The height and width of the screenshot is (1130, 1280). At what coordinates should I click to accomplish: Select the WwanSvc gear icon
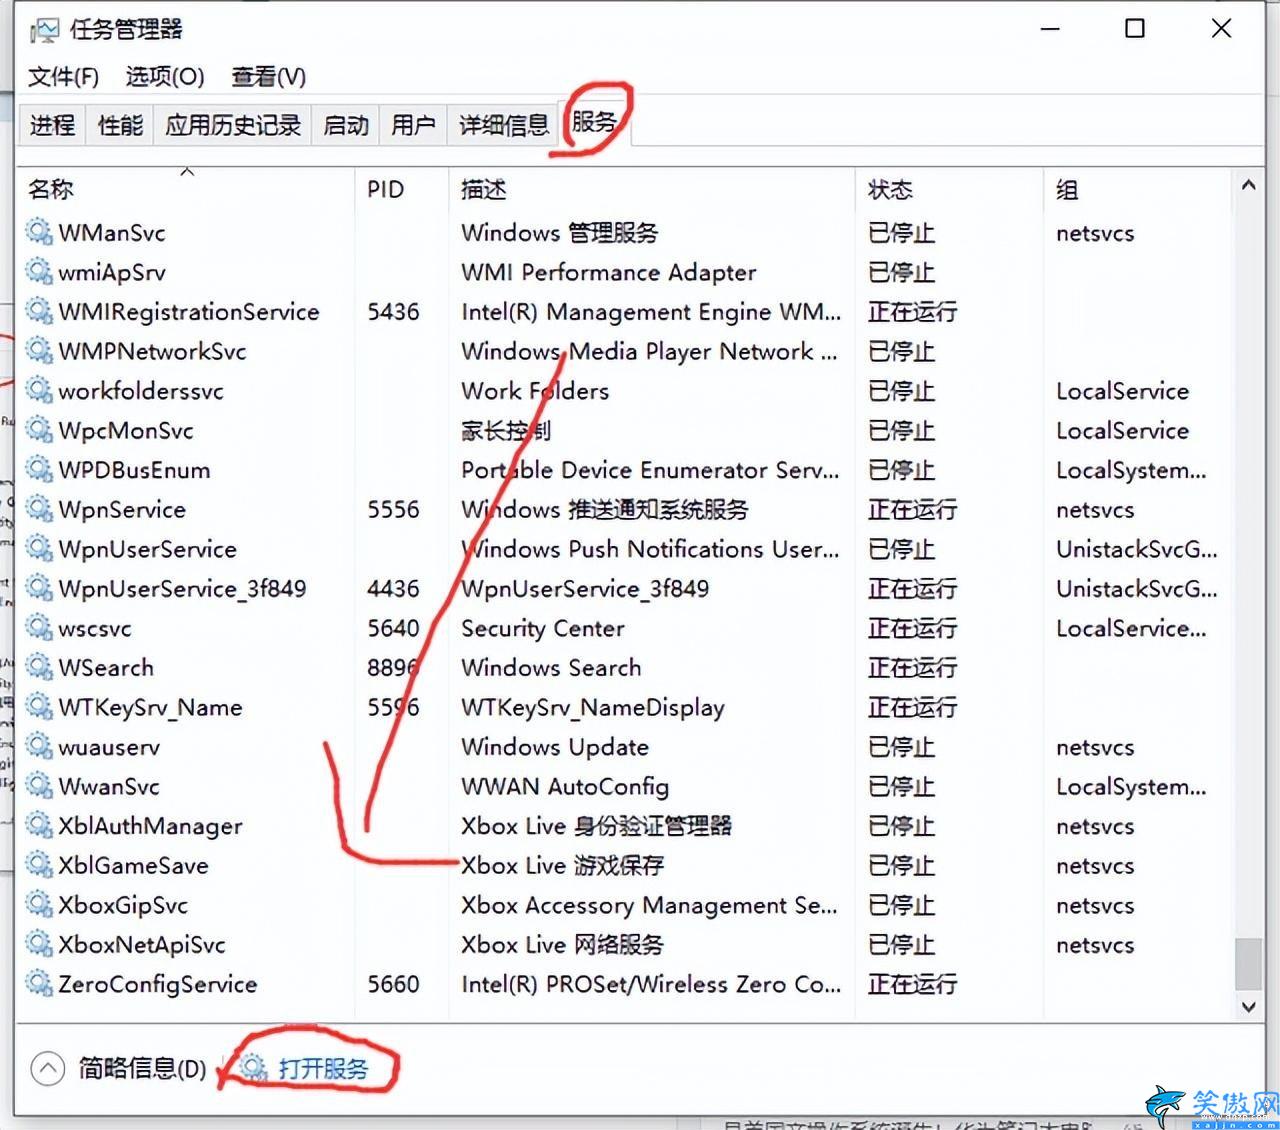click(39, 786)
